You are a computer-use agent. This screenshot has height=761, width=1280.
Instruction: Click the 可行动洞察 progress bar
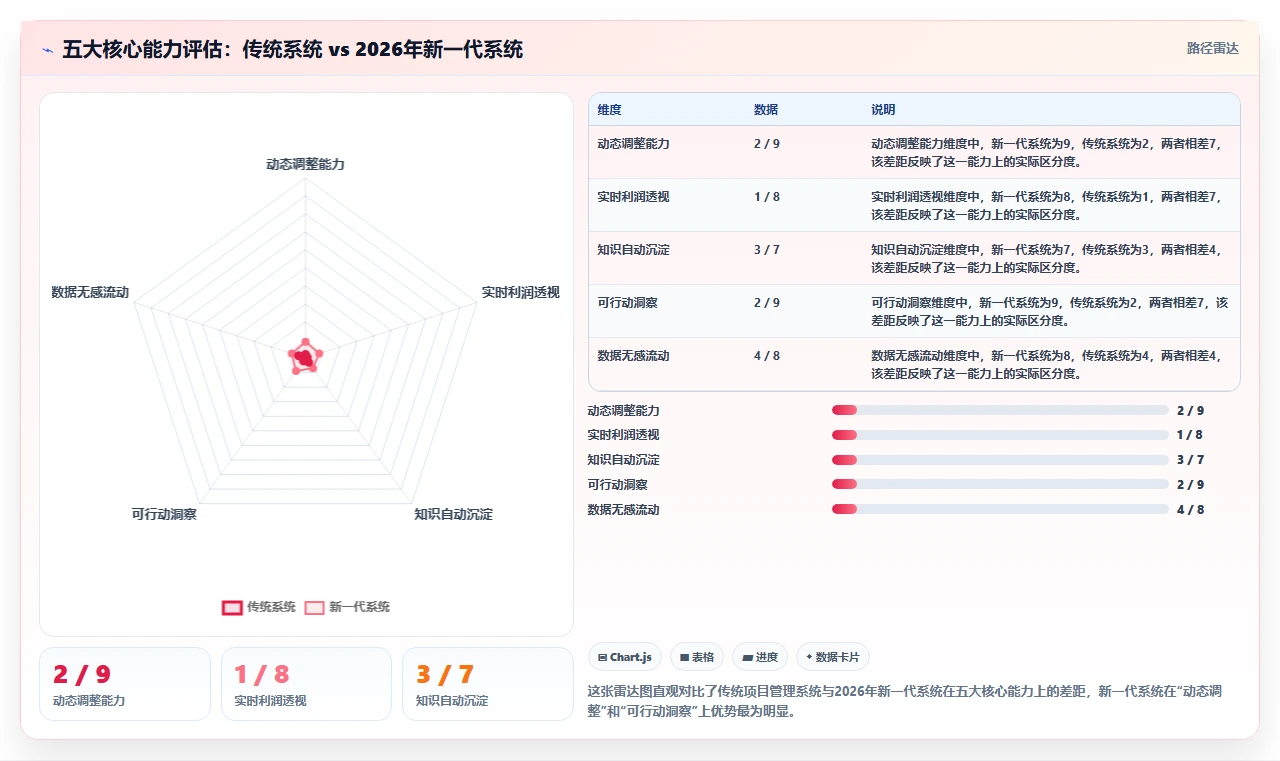[1000, 485]
